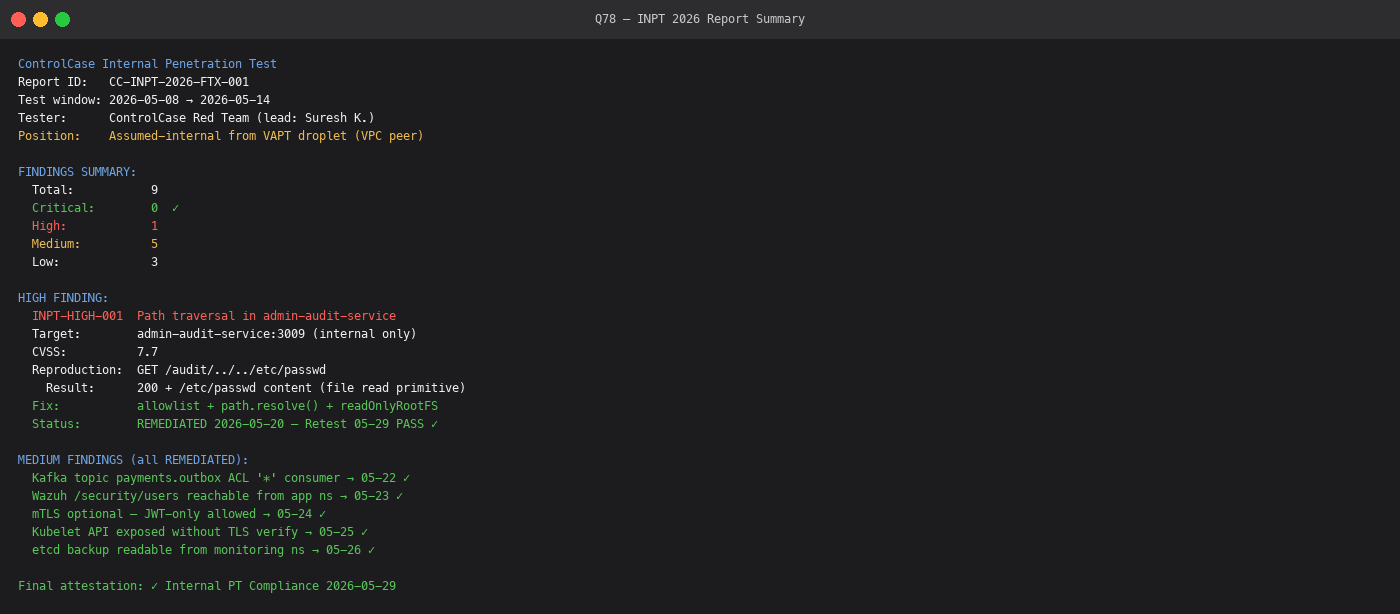This screenshot has height=614, width=1400.
Task: Click the checkmark beside the Critical count
Action: [x=175, y=208]
